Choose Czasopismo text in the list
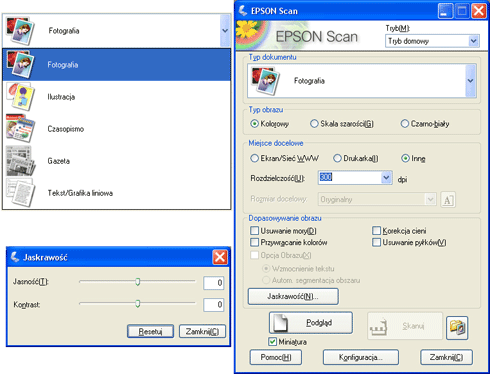Image resolution: width=490 pixels, height=374 pixels. (66, 129)
